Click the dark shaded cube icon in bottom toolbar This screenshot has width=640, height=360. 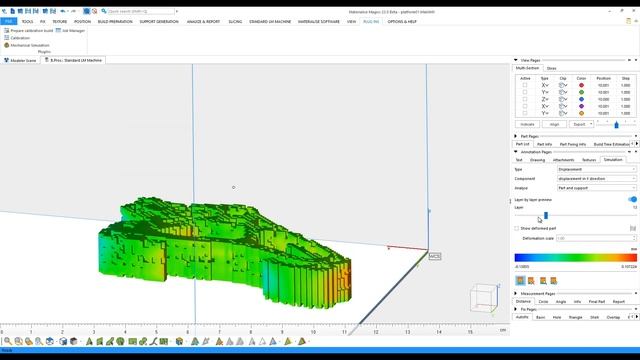tap(74, 341)
